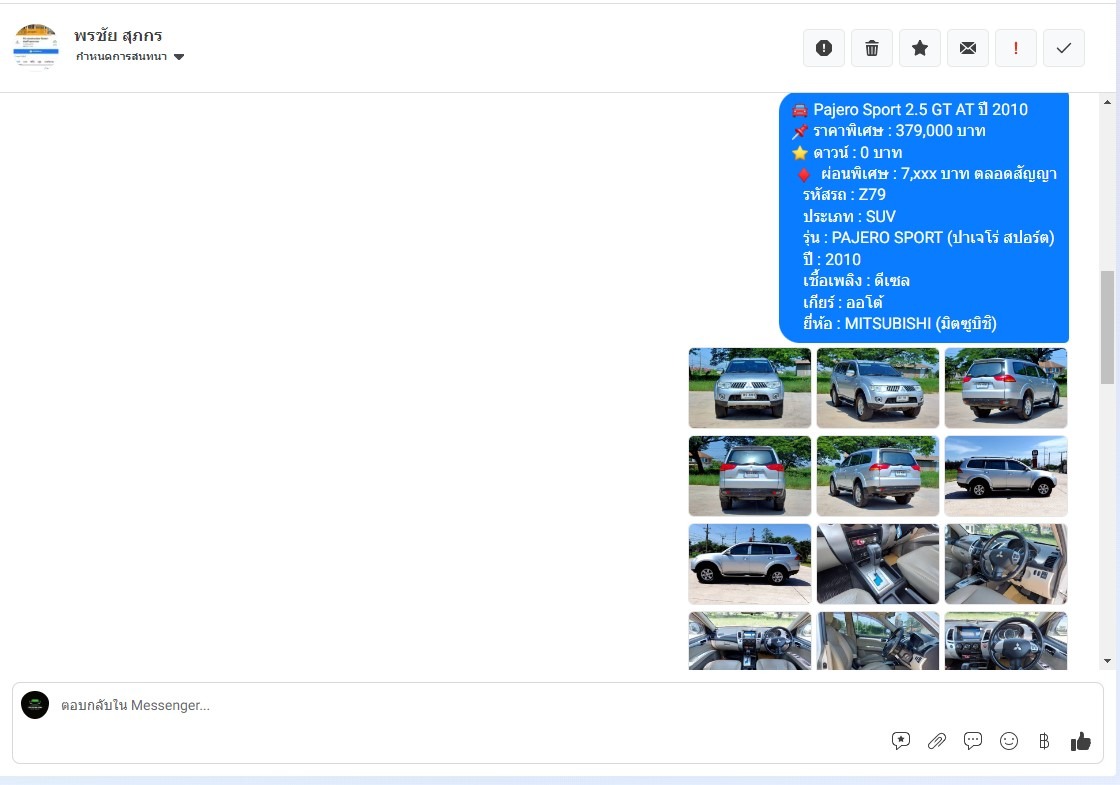
Task: Click the spam report octagon icon
Action: tap(824, 48)
